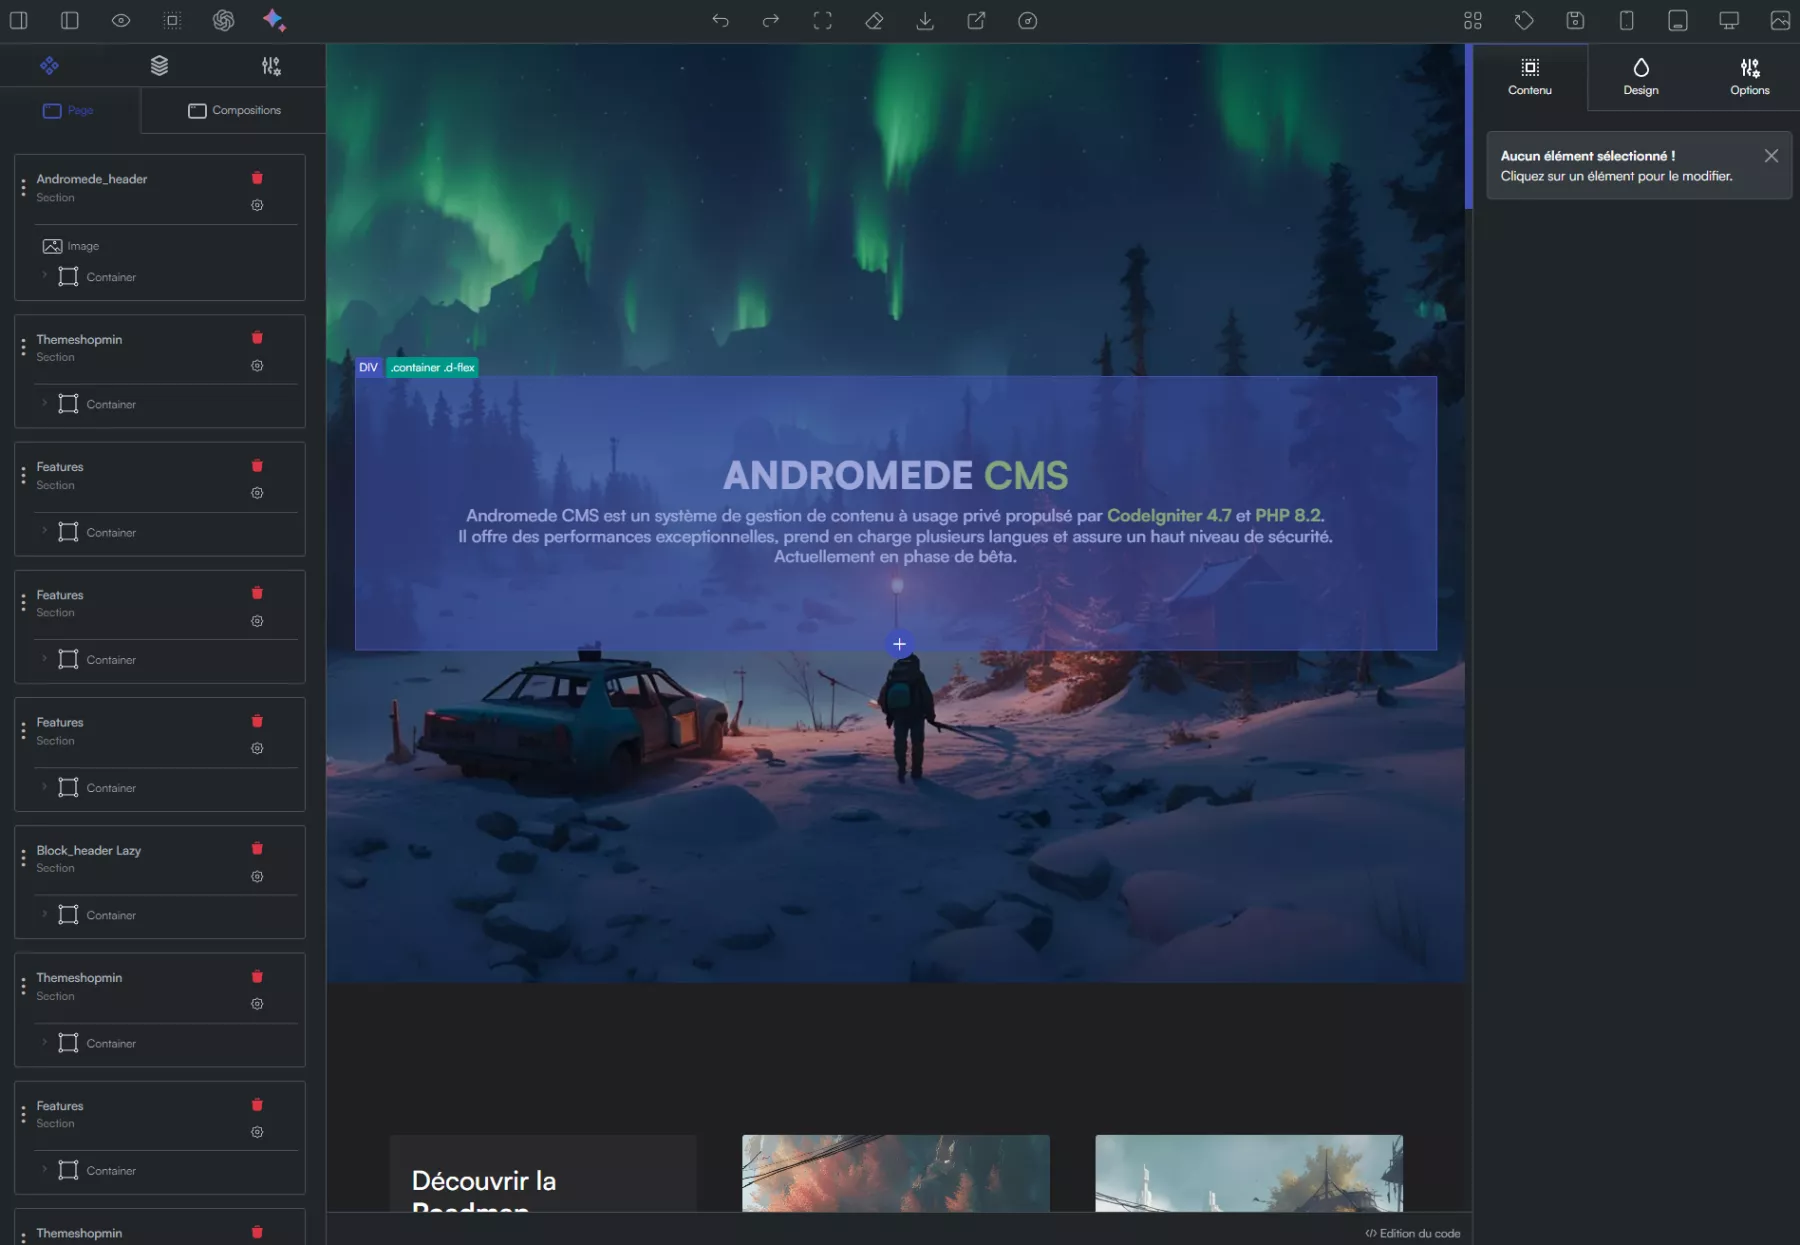Click the save icon

(x=1576, y=20)
